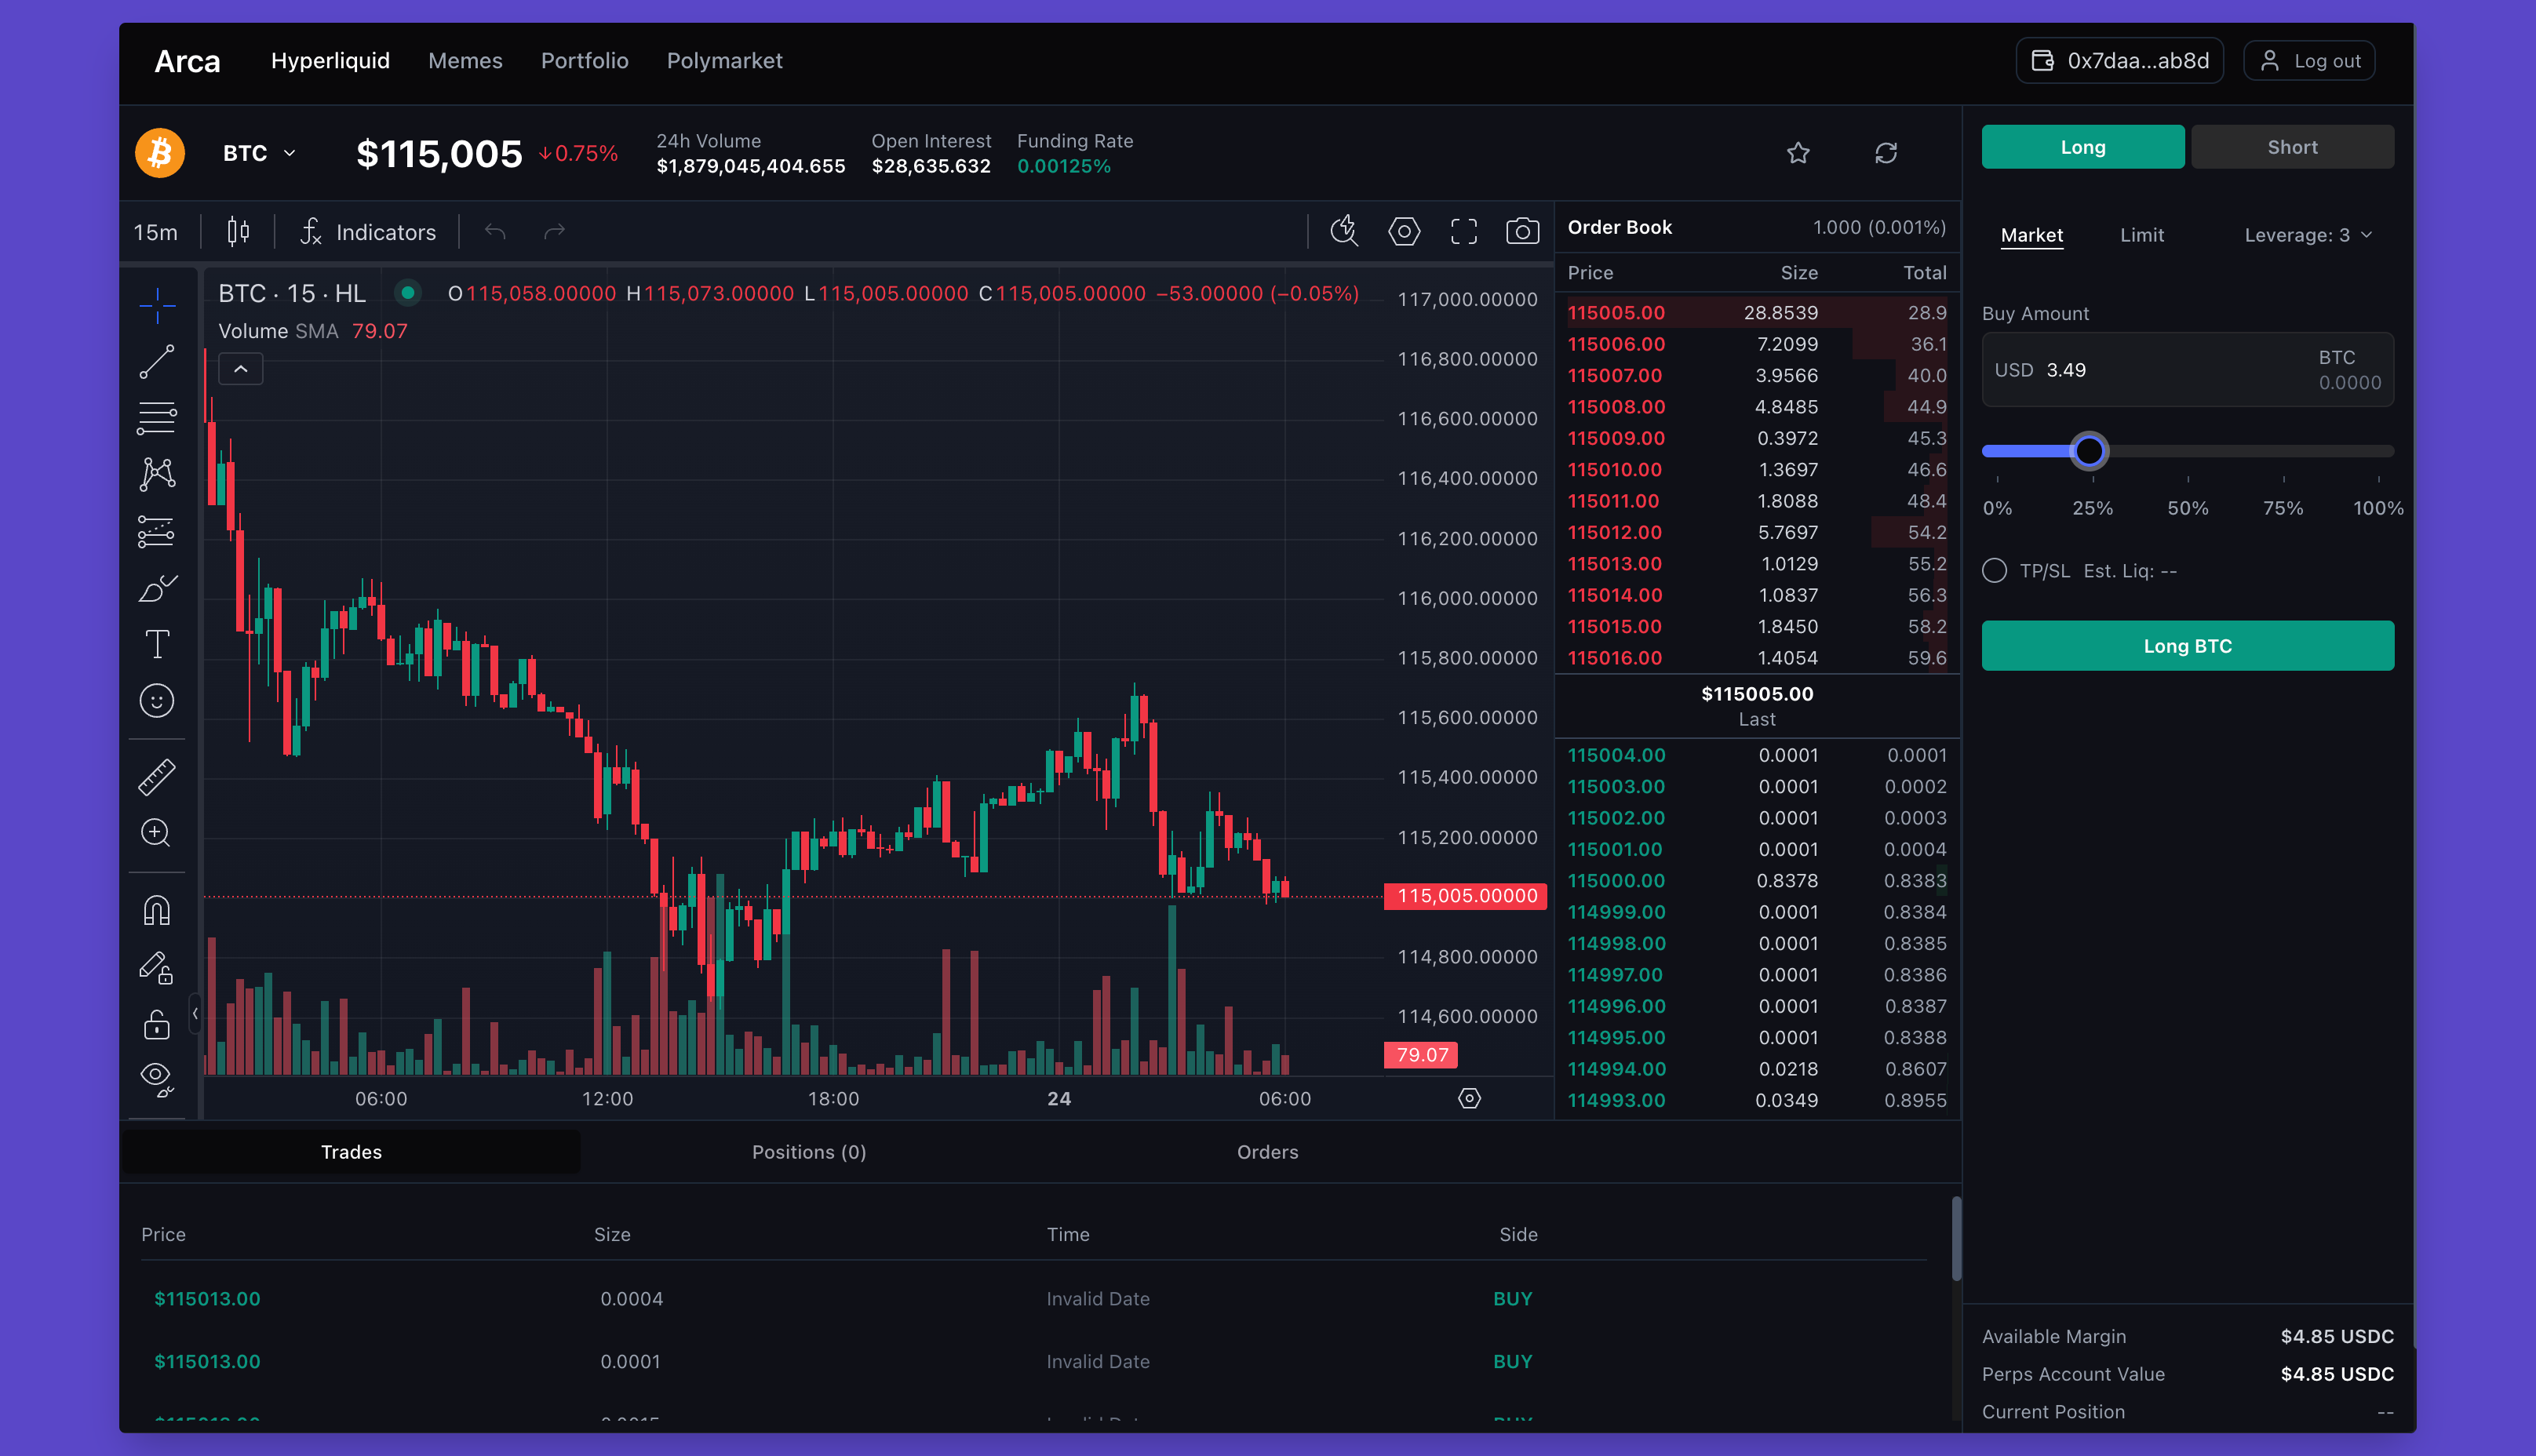This screenshot has height=1456, width=2536.
Task: Open the candlestick chart style selector
Action: [238, 232]
